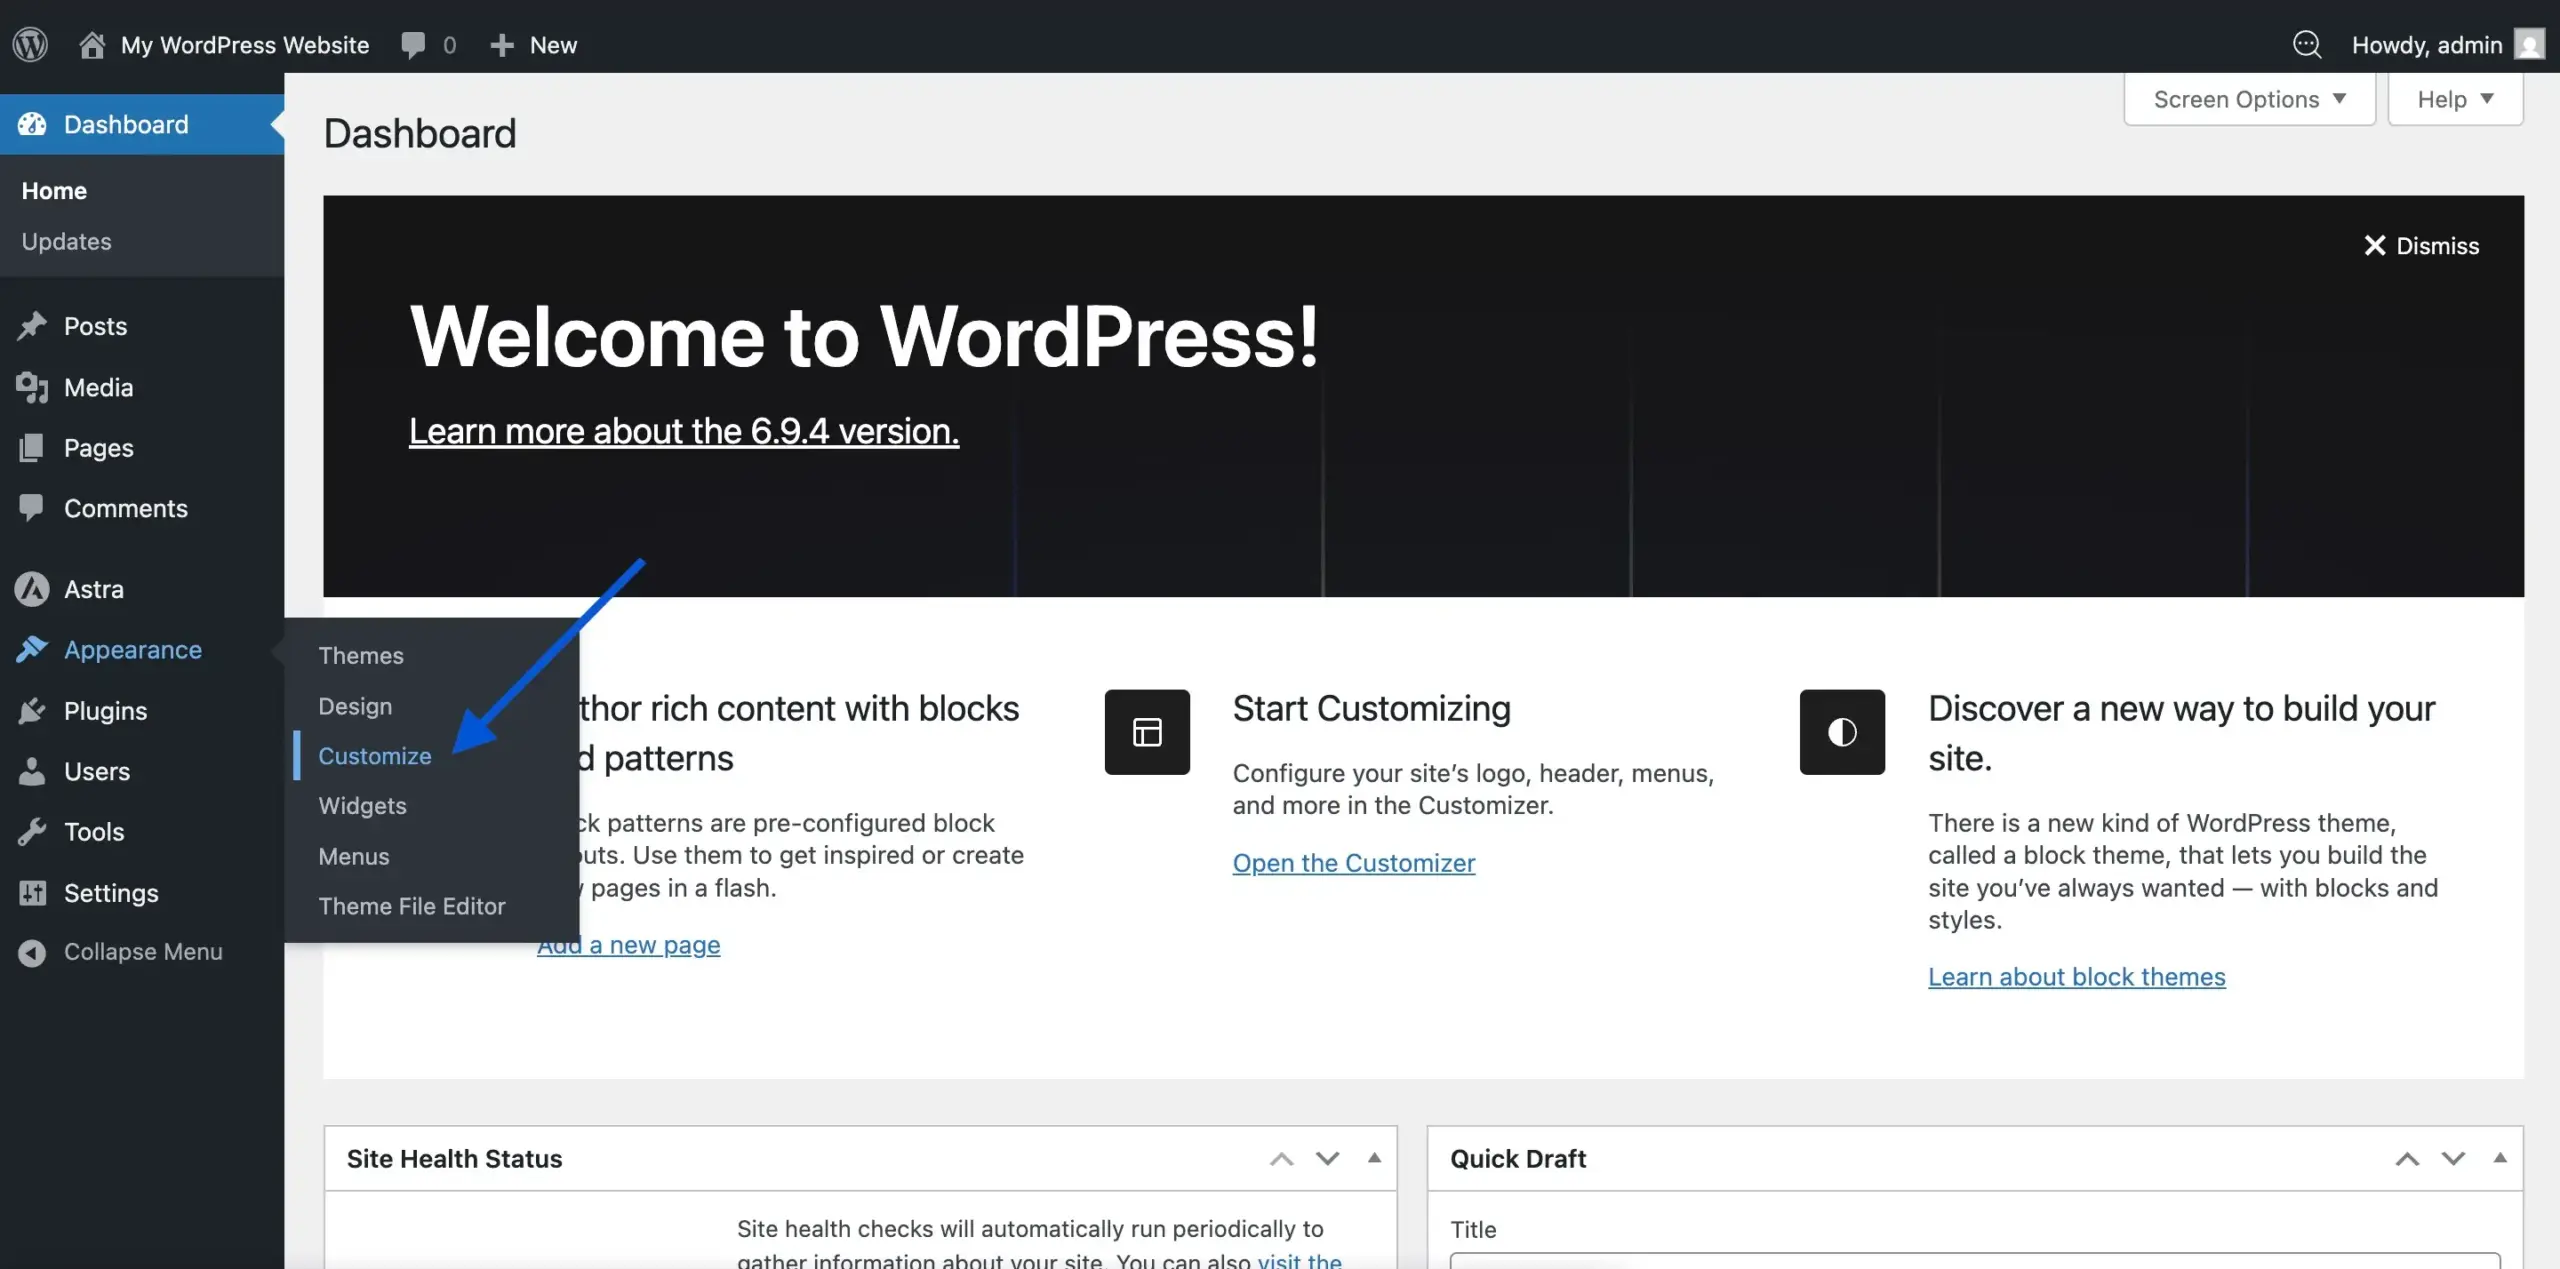Image resolution: width=2560 pixels, height=1269 pixels.
Task: Click the Astra logo icon
Action: point(32,589)
